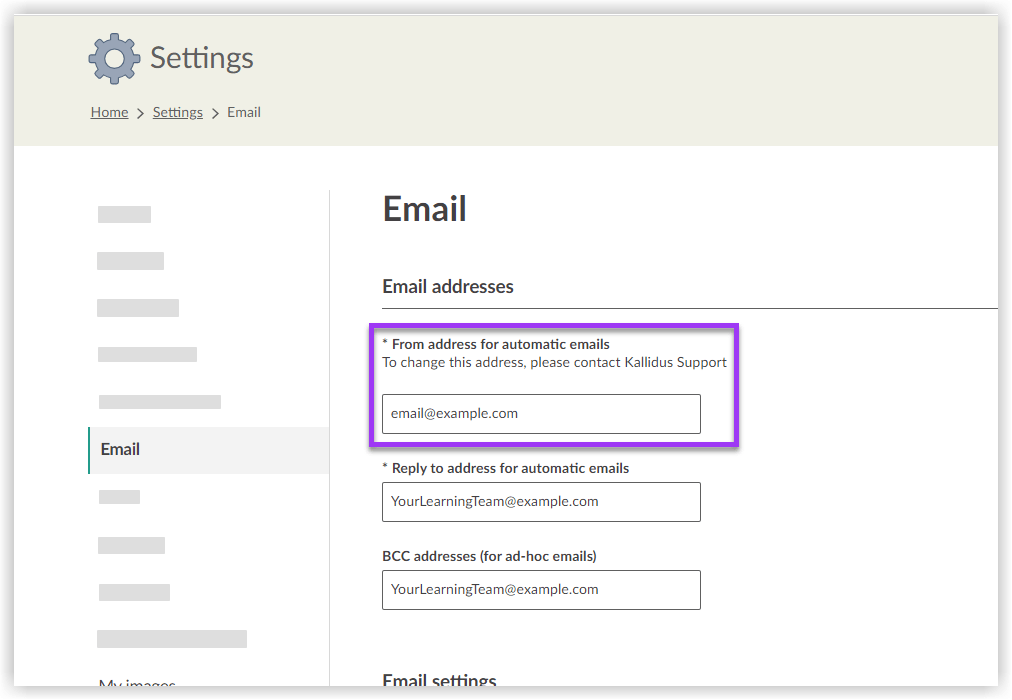The width and height of the screenshot is (1012, 700).
Task: Select Email in the settings sidebar
Action: [x=120, y=450]
